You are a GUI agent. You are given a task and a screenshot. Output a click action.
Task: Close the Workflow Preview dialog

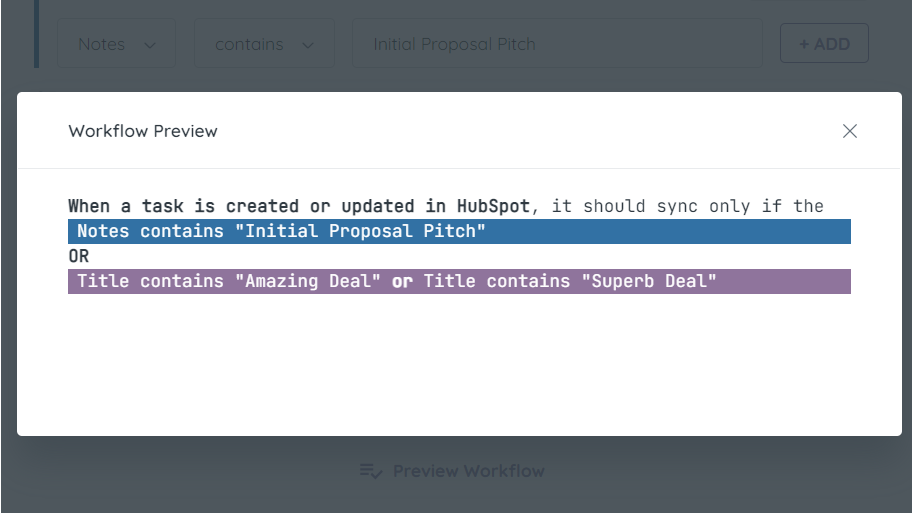click(x=850, y=131)
